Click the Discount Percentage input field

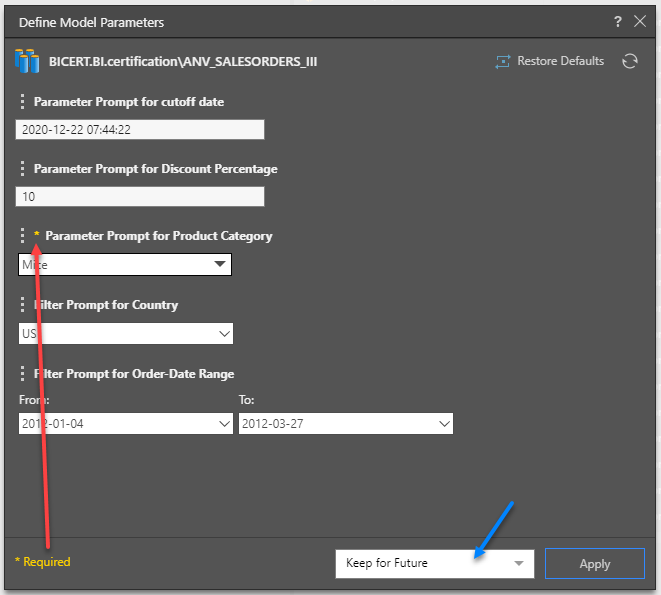(140, 197)
